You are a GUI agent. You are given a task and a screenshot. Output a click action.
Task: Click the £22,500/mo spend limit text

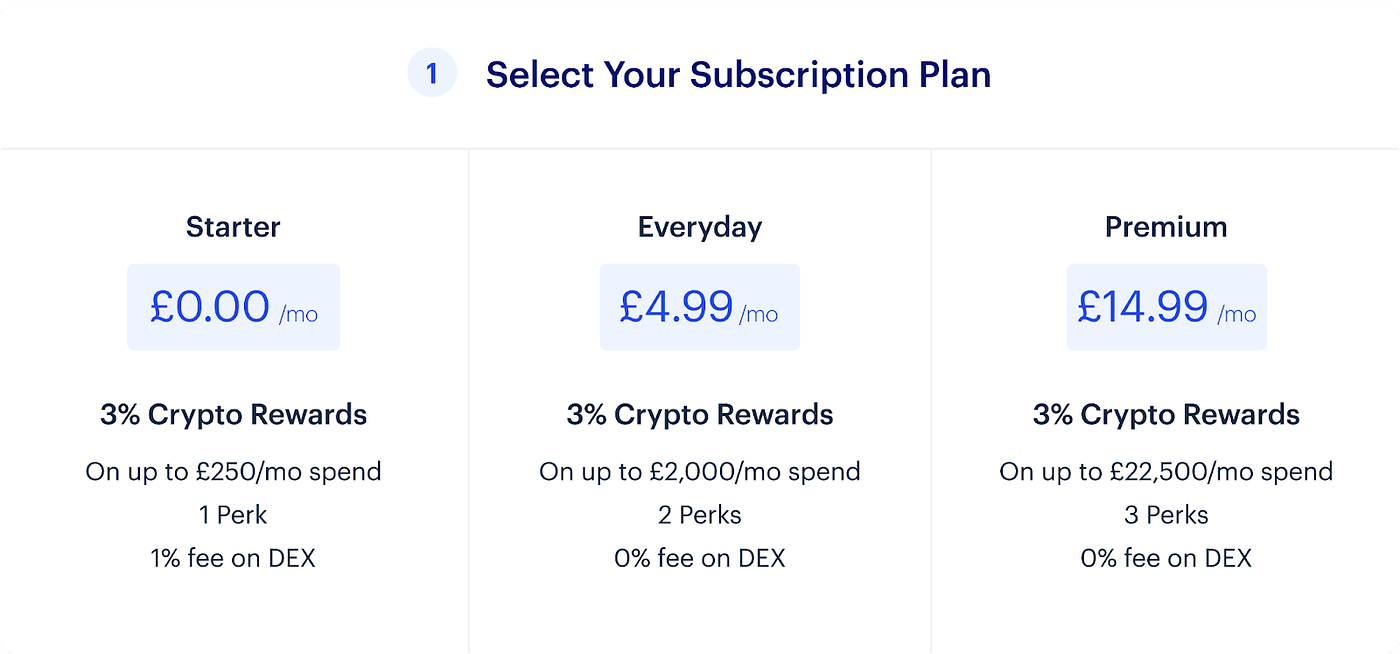(x=1166, y=471)
